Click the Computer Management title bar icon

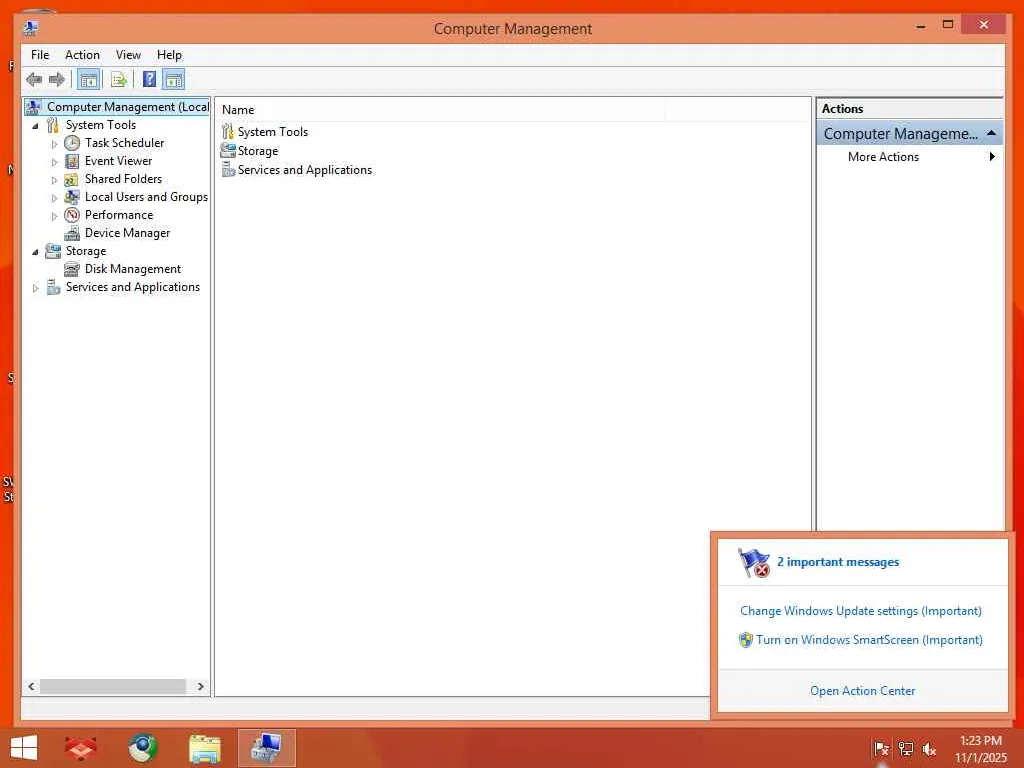[x=31, y=29]
